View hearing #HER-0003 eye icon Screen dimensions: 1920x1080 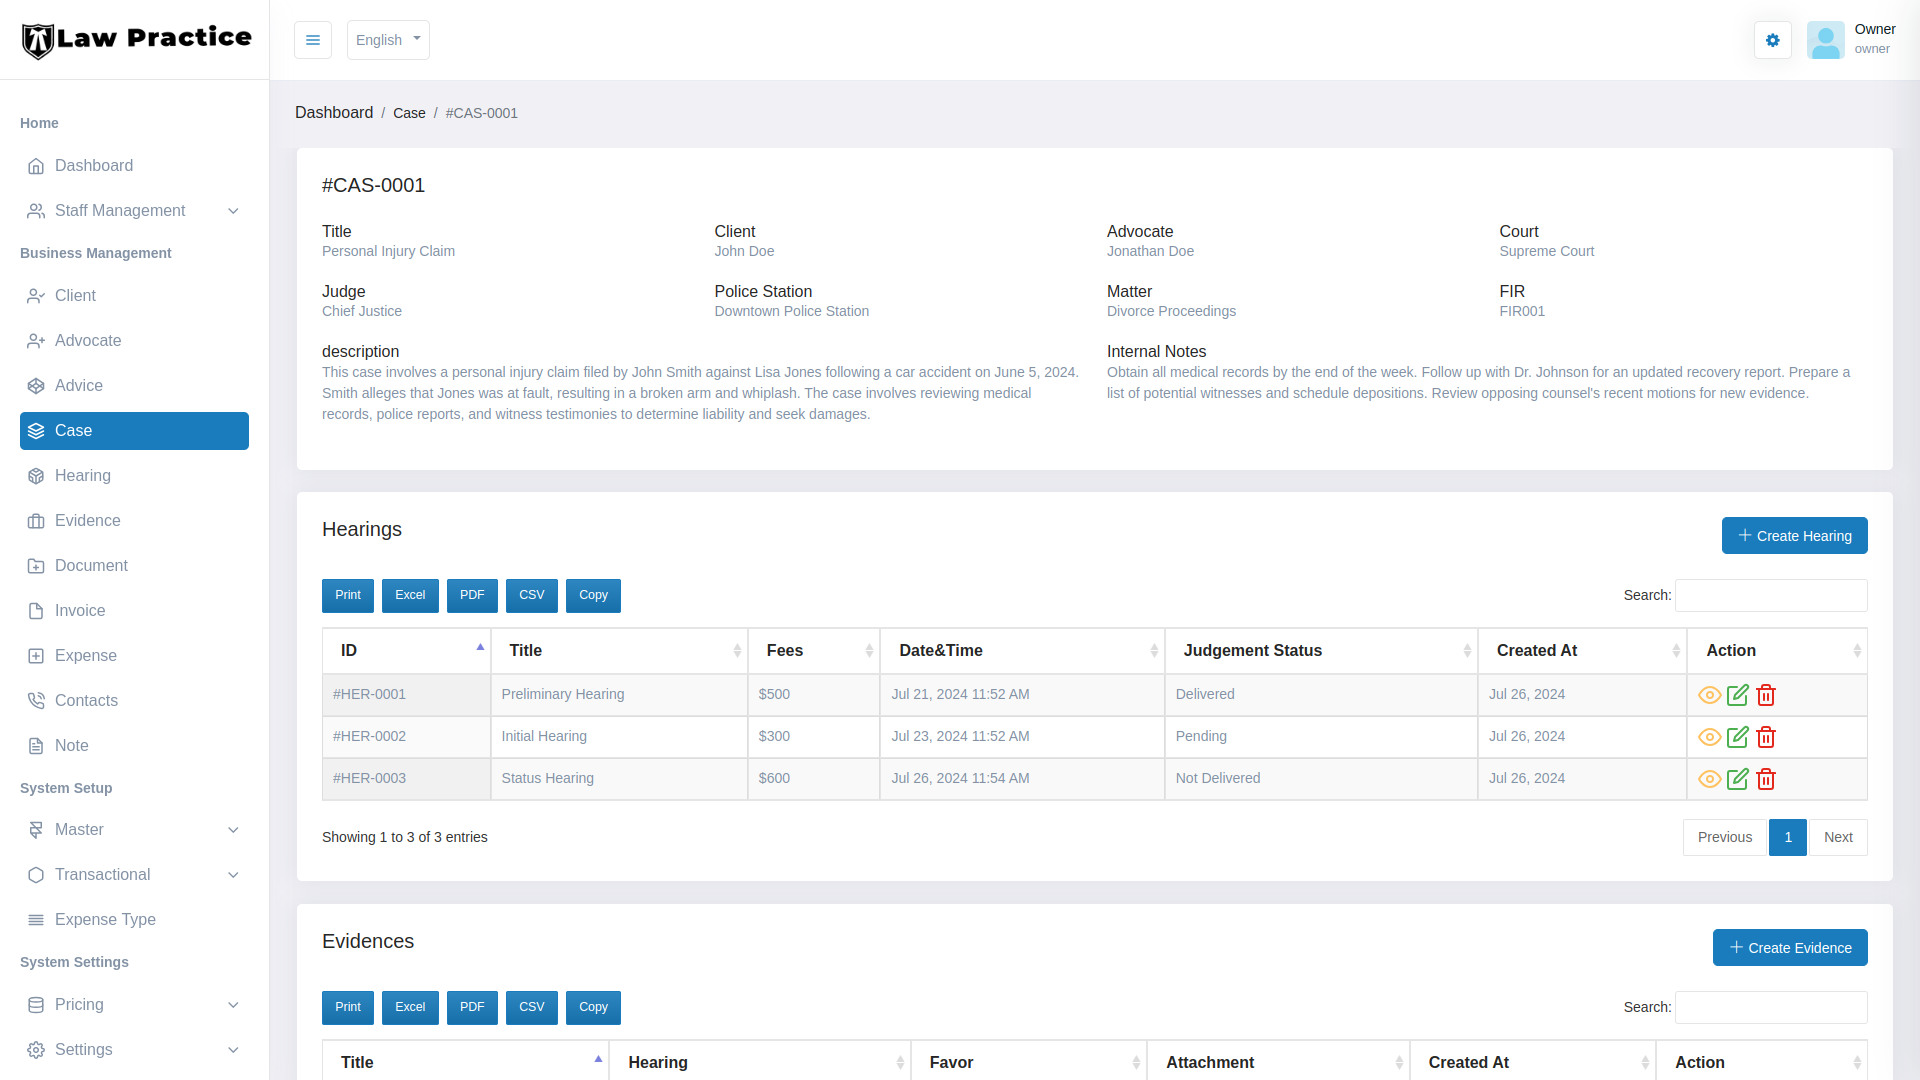(1709, 779)
